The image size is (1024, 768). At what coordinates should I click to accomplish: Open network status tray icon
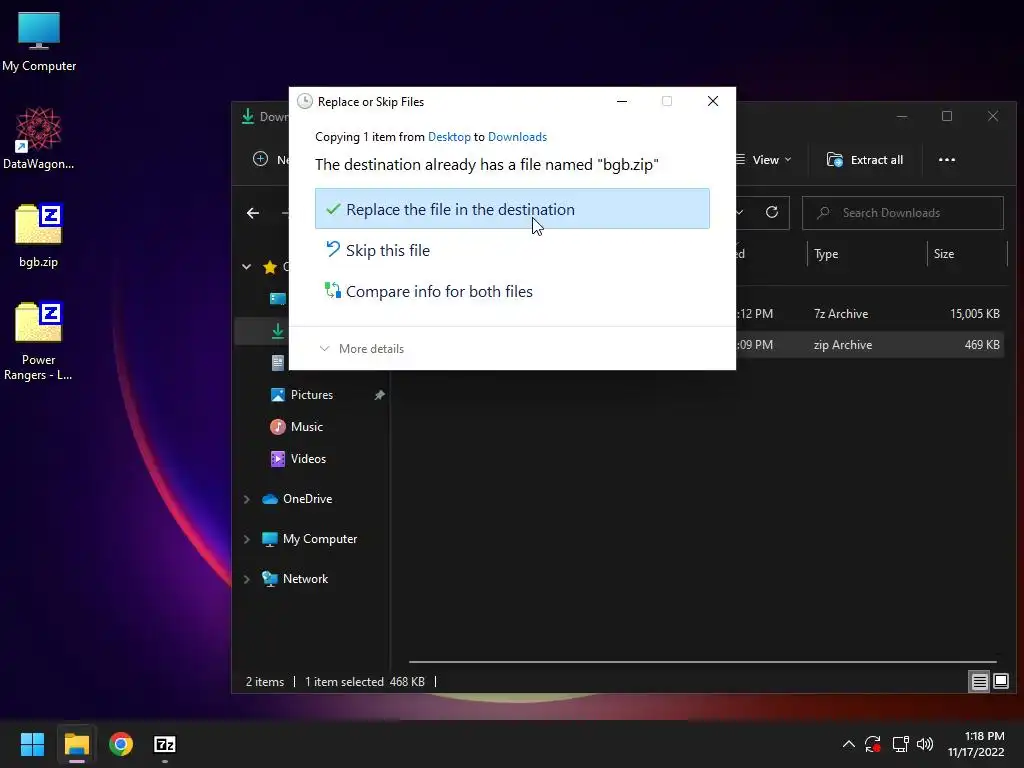pyautogui.click(x=901, y=744)
